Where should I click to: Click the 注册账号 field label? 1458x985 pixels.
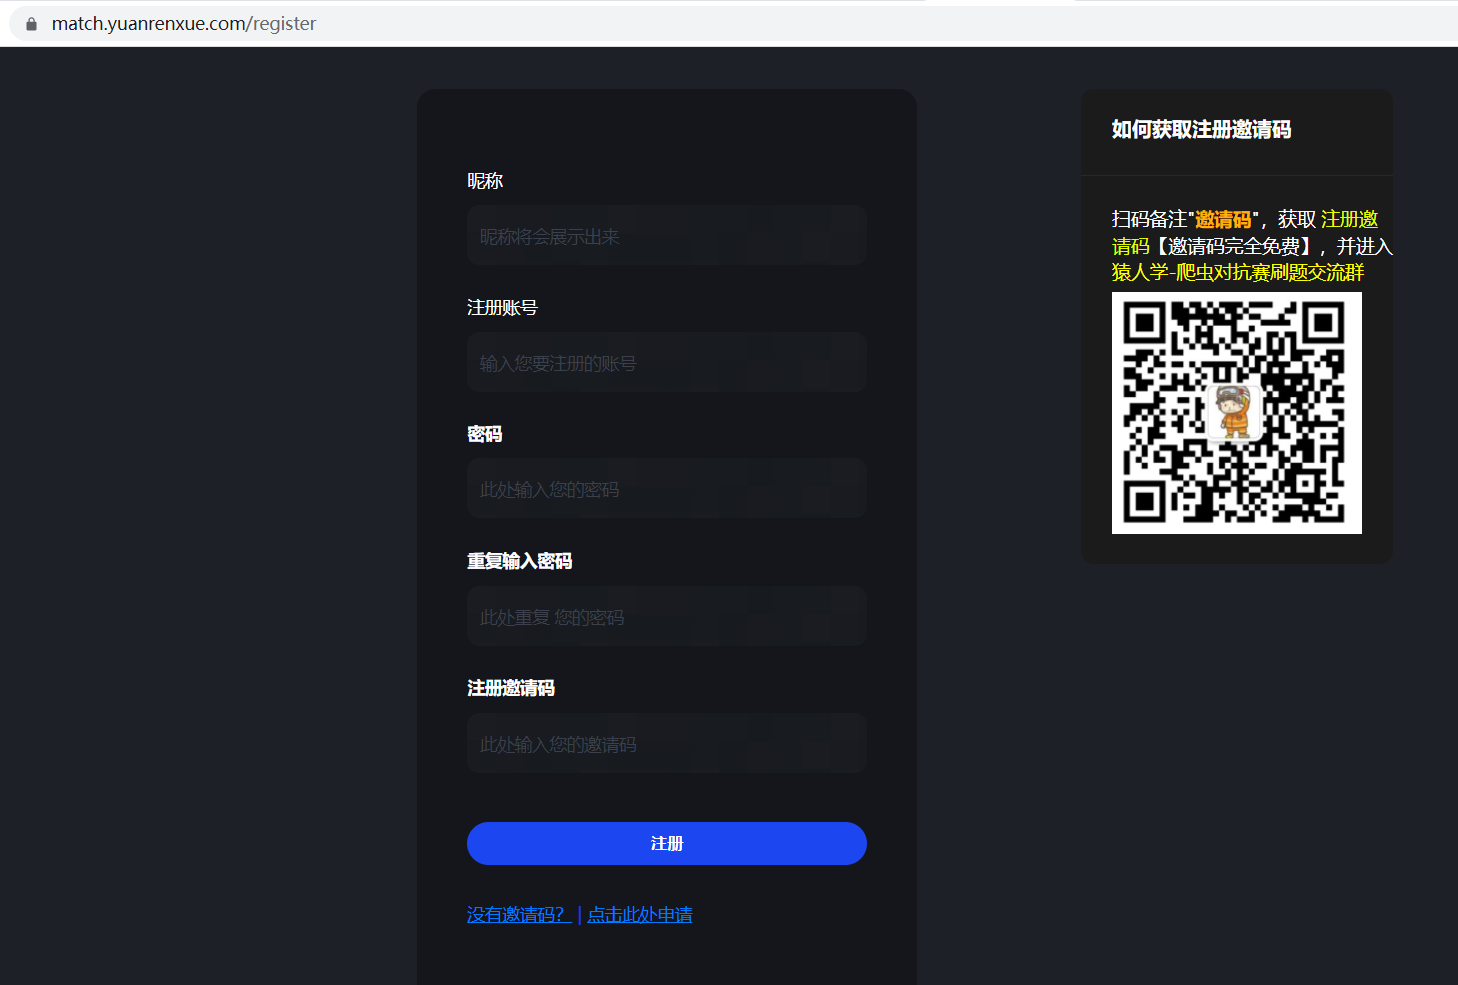pyautogui.click(x=502, y=308)
